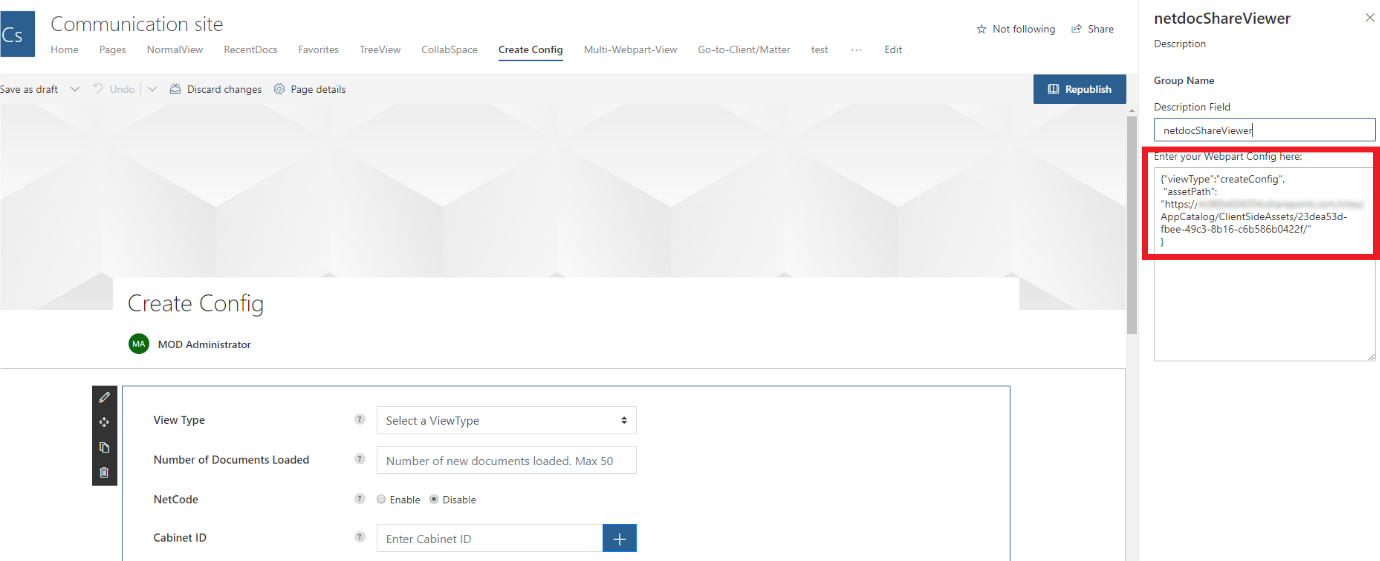Click the netdocShareViewer pane heading
This screenshot has height=561, width=1380.
(1222, 18)
